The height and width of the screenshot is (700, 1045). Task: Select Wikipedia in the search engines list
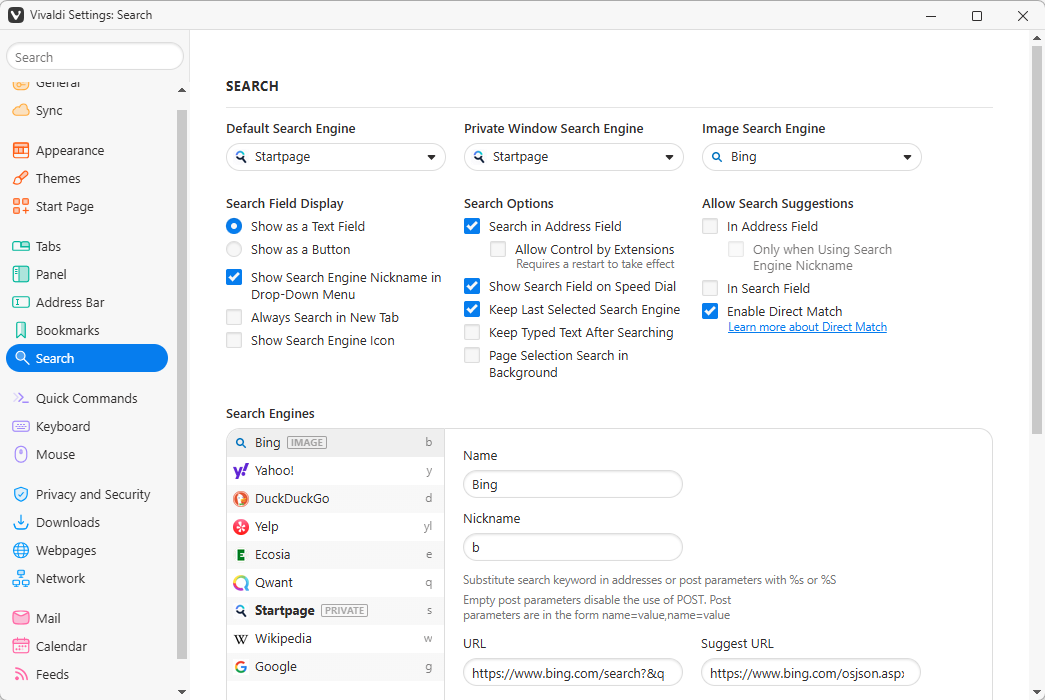(x=283, y=638)
